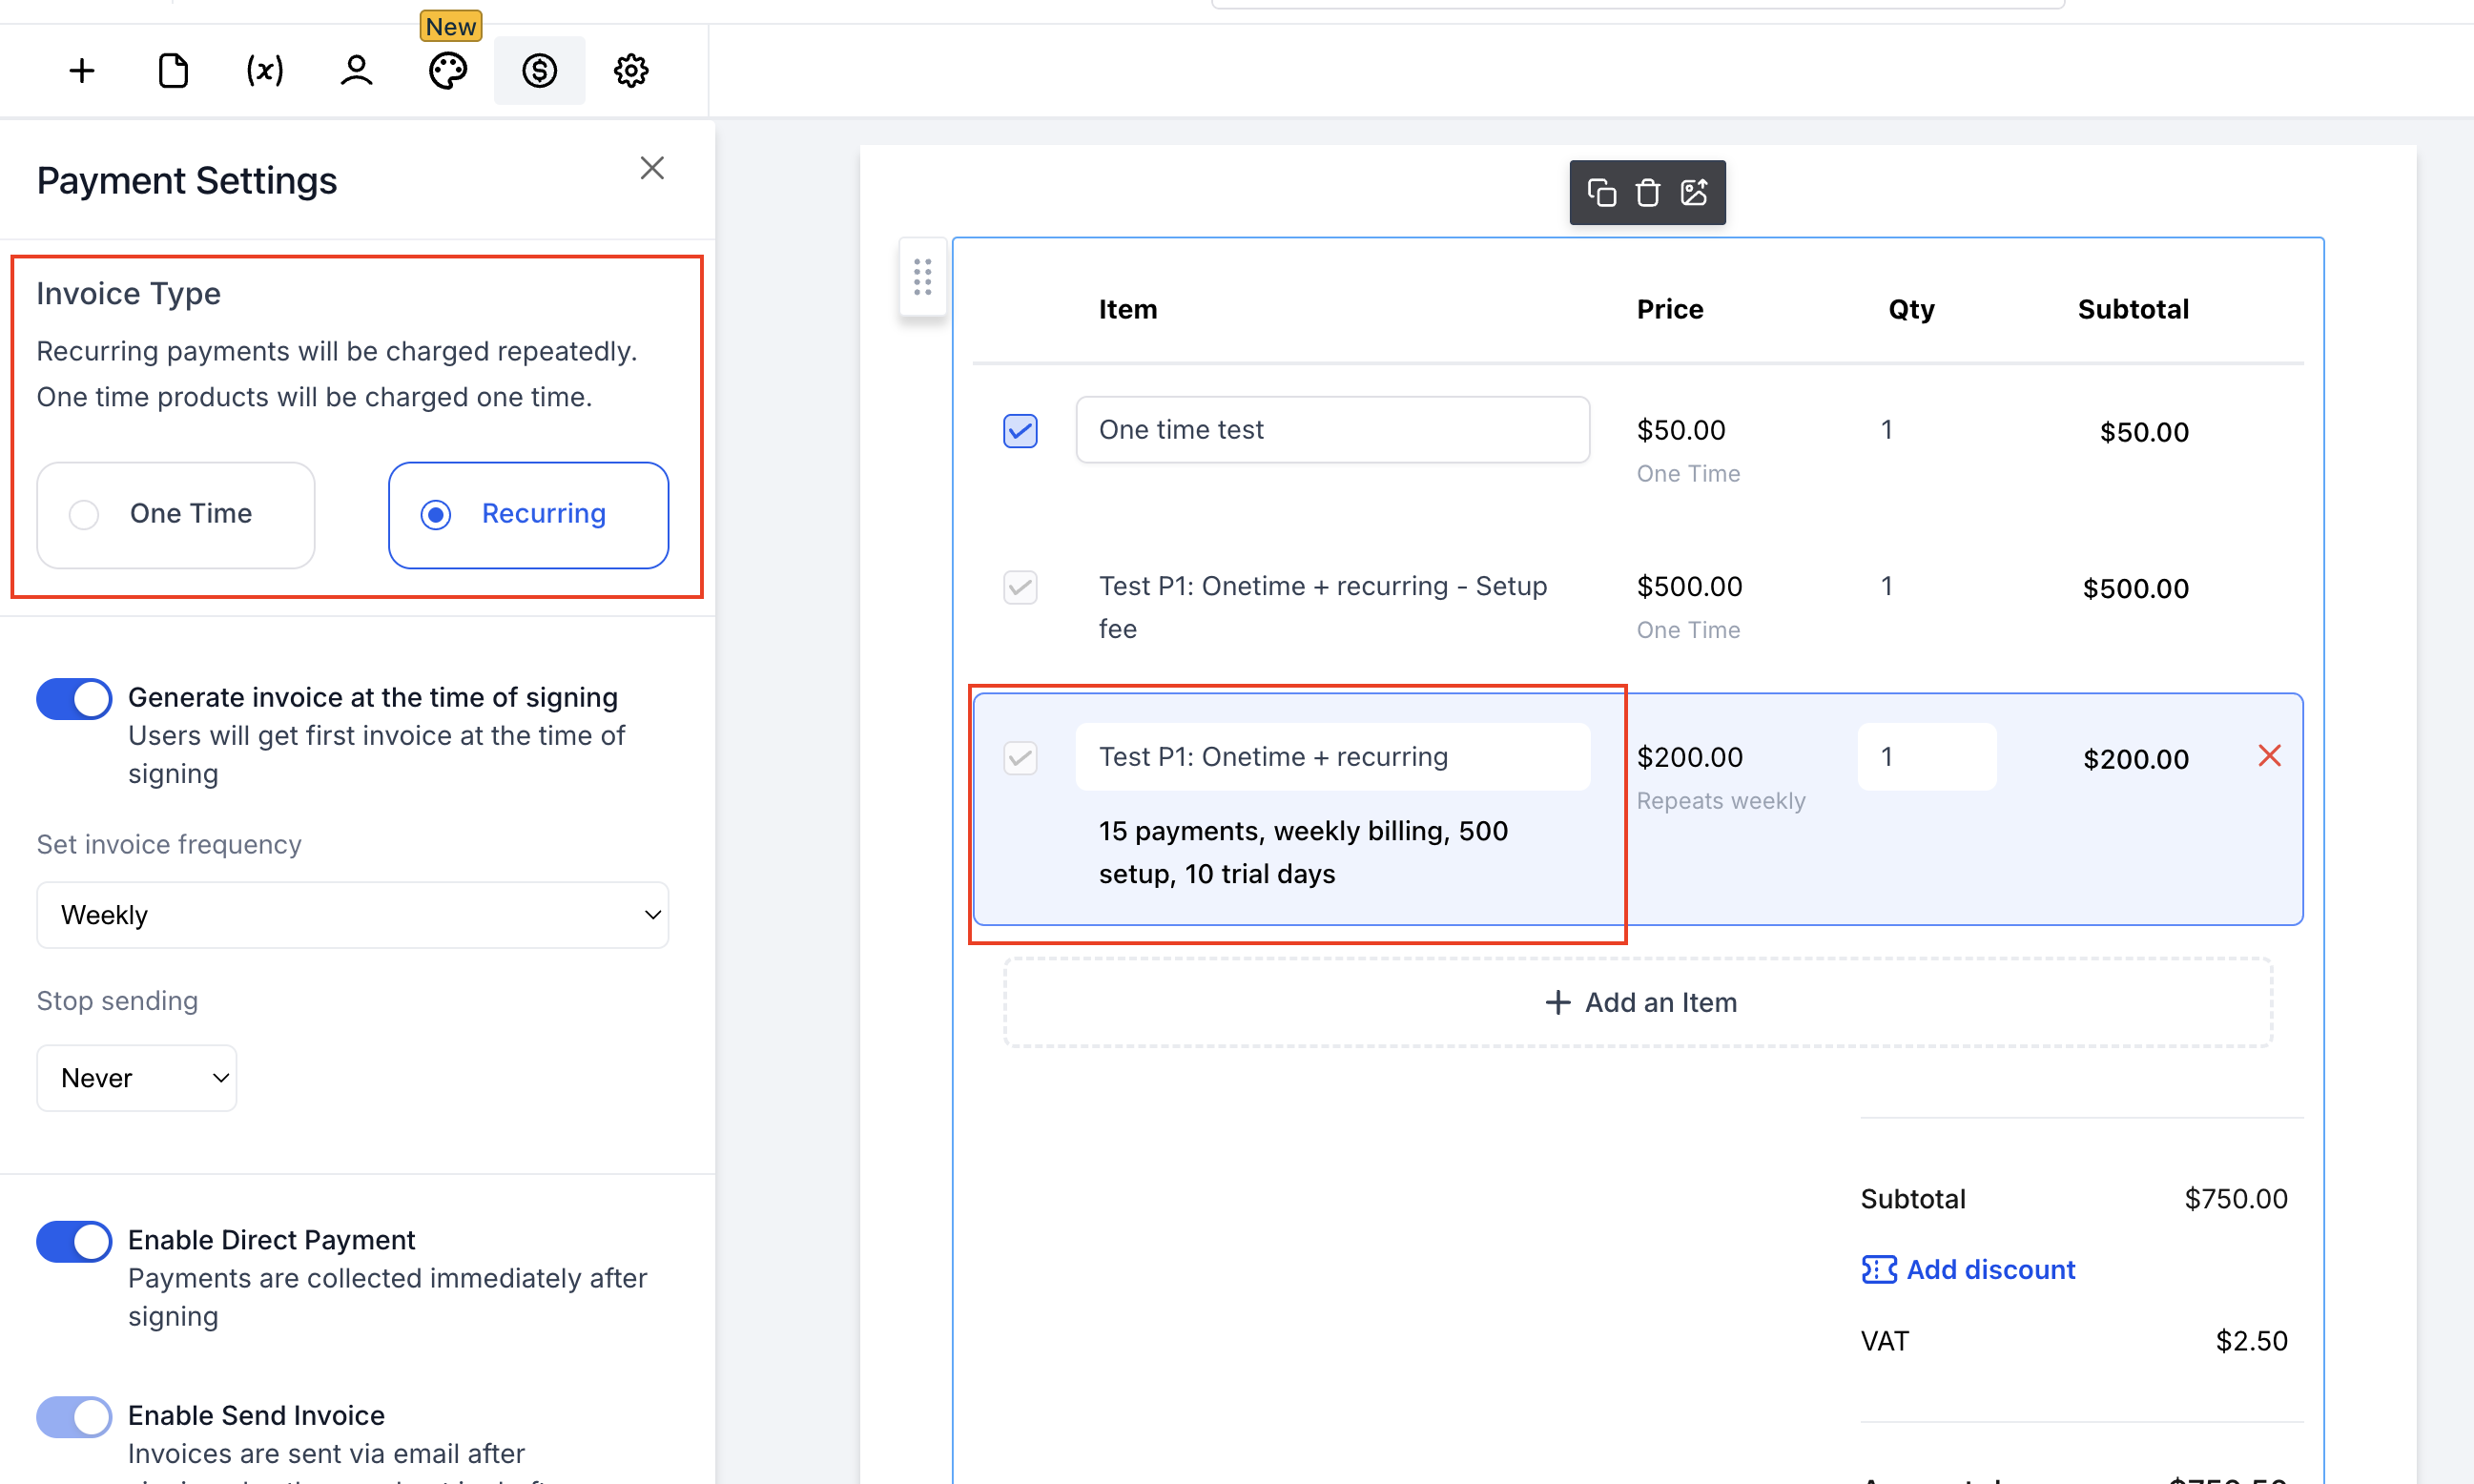This screenshot has width=2474, height=1484.
Task: Expand the Stop sending Never dropdown
Action: (x=137, y=1077)
